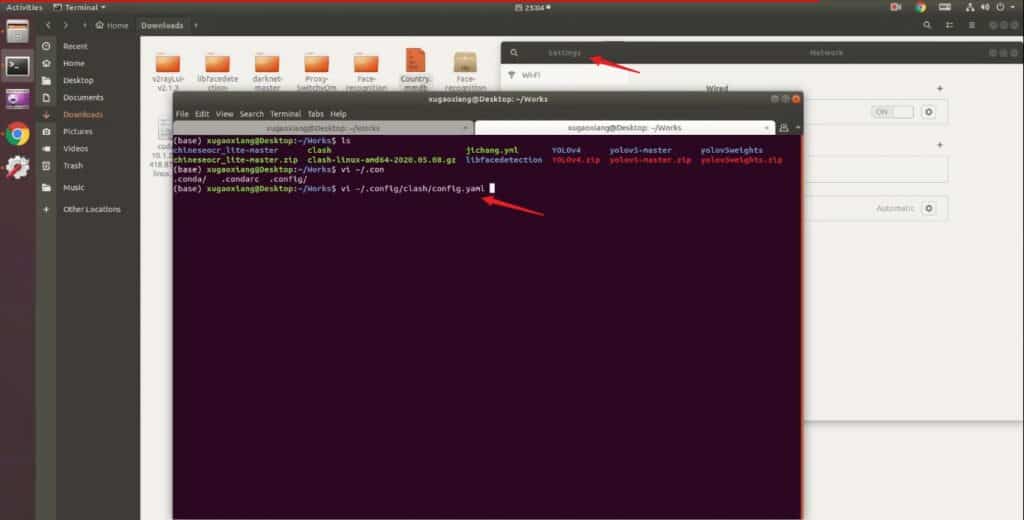Open the Terminal app menu dropdown
1024x520 pixels.
(83, 7)
